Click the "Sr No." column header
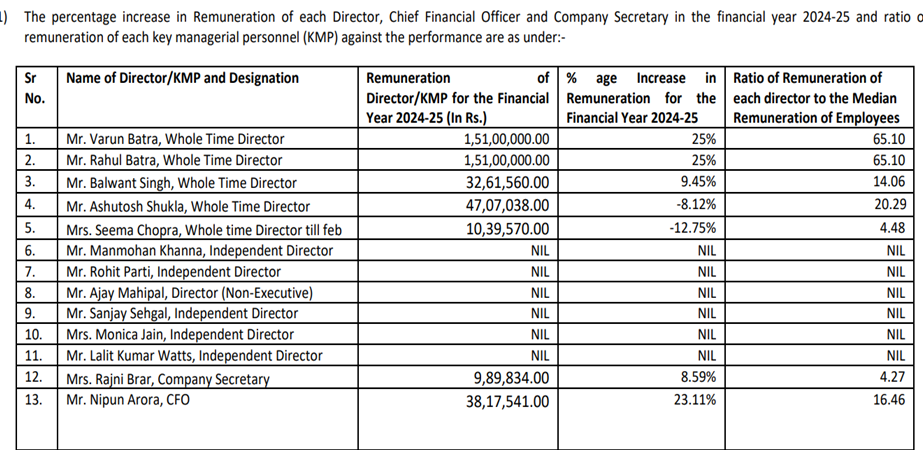The width and height of the screenshot is (923, 450). click(x=35, y=89)
